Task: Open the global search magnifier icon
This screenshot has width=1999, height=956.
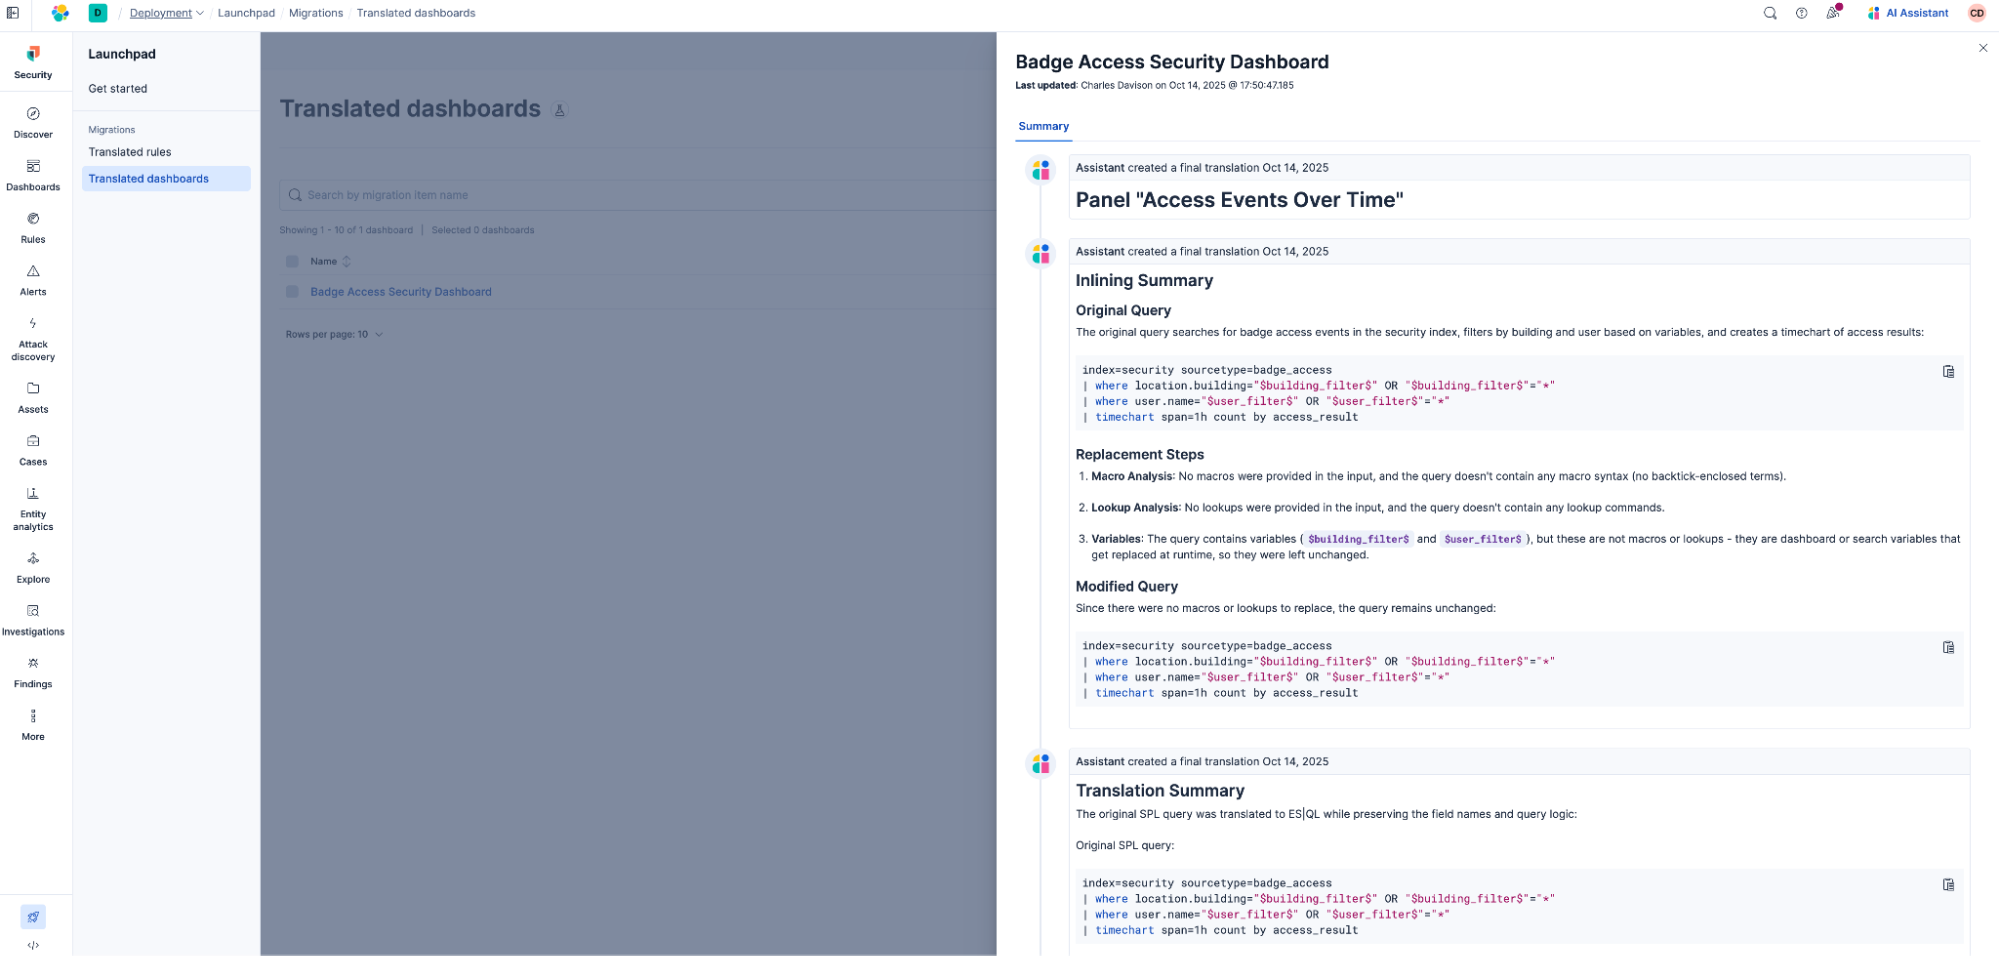Action: pyautogui.click(x=1770, y=13)
